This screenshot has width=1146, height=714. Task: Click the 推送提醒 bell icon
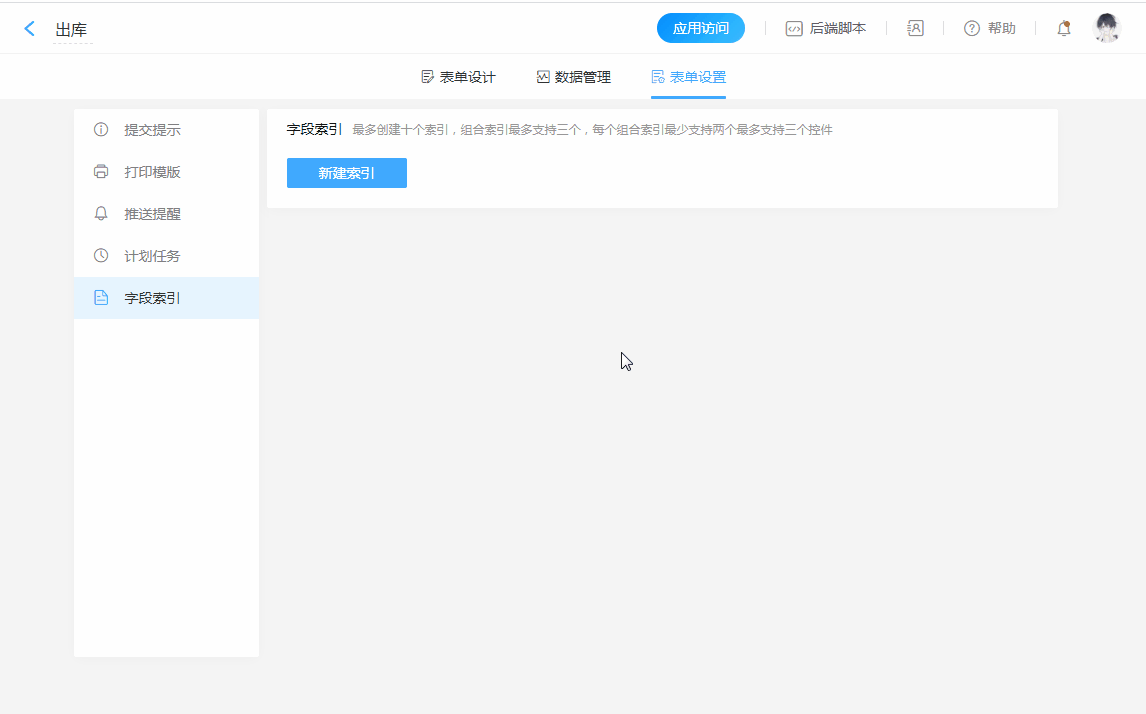click(101, 214)
